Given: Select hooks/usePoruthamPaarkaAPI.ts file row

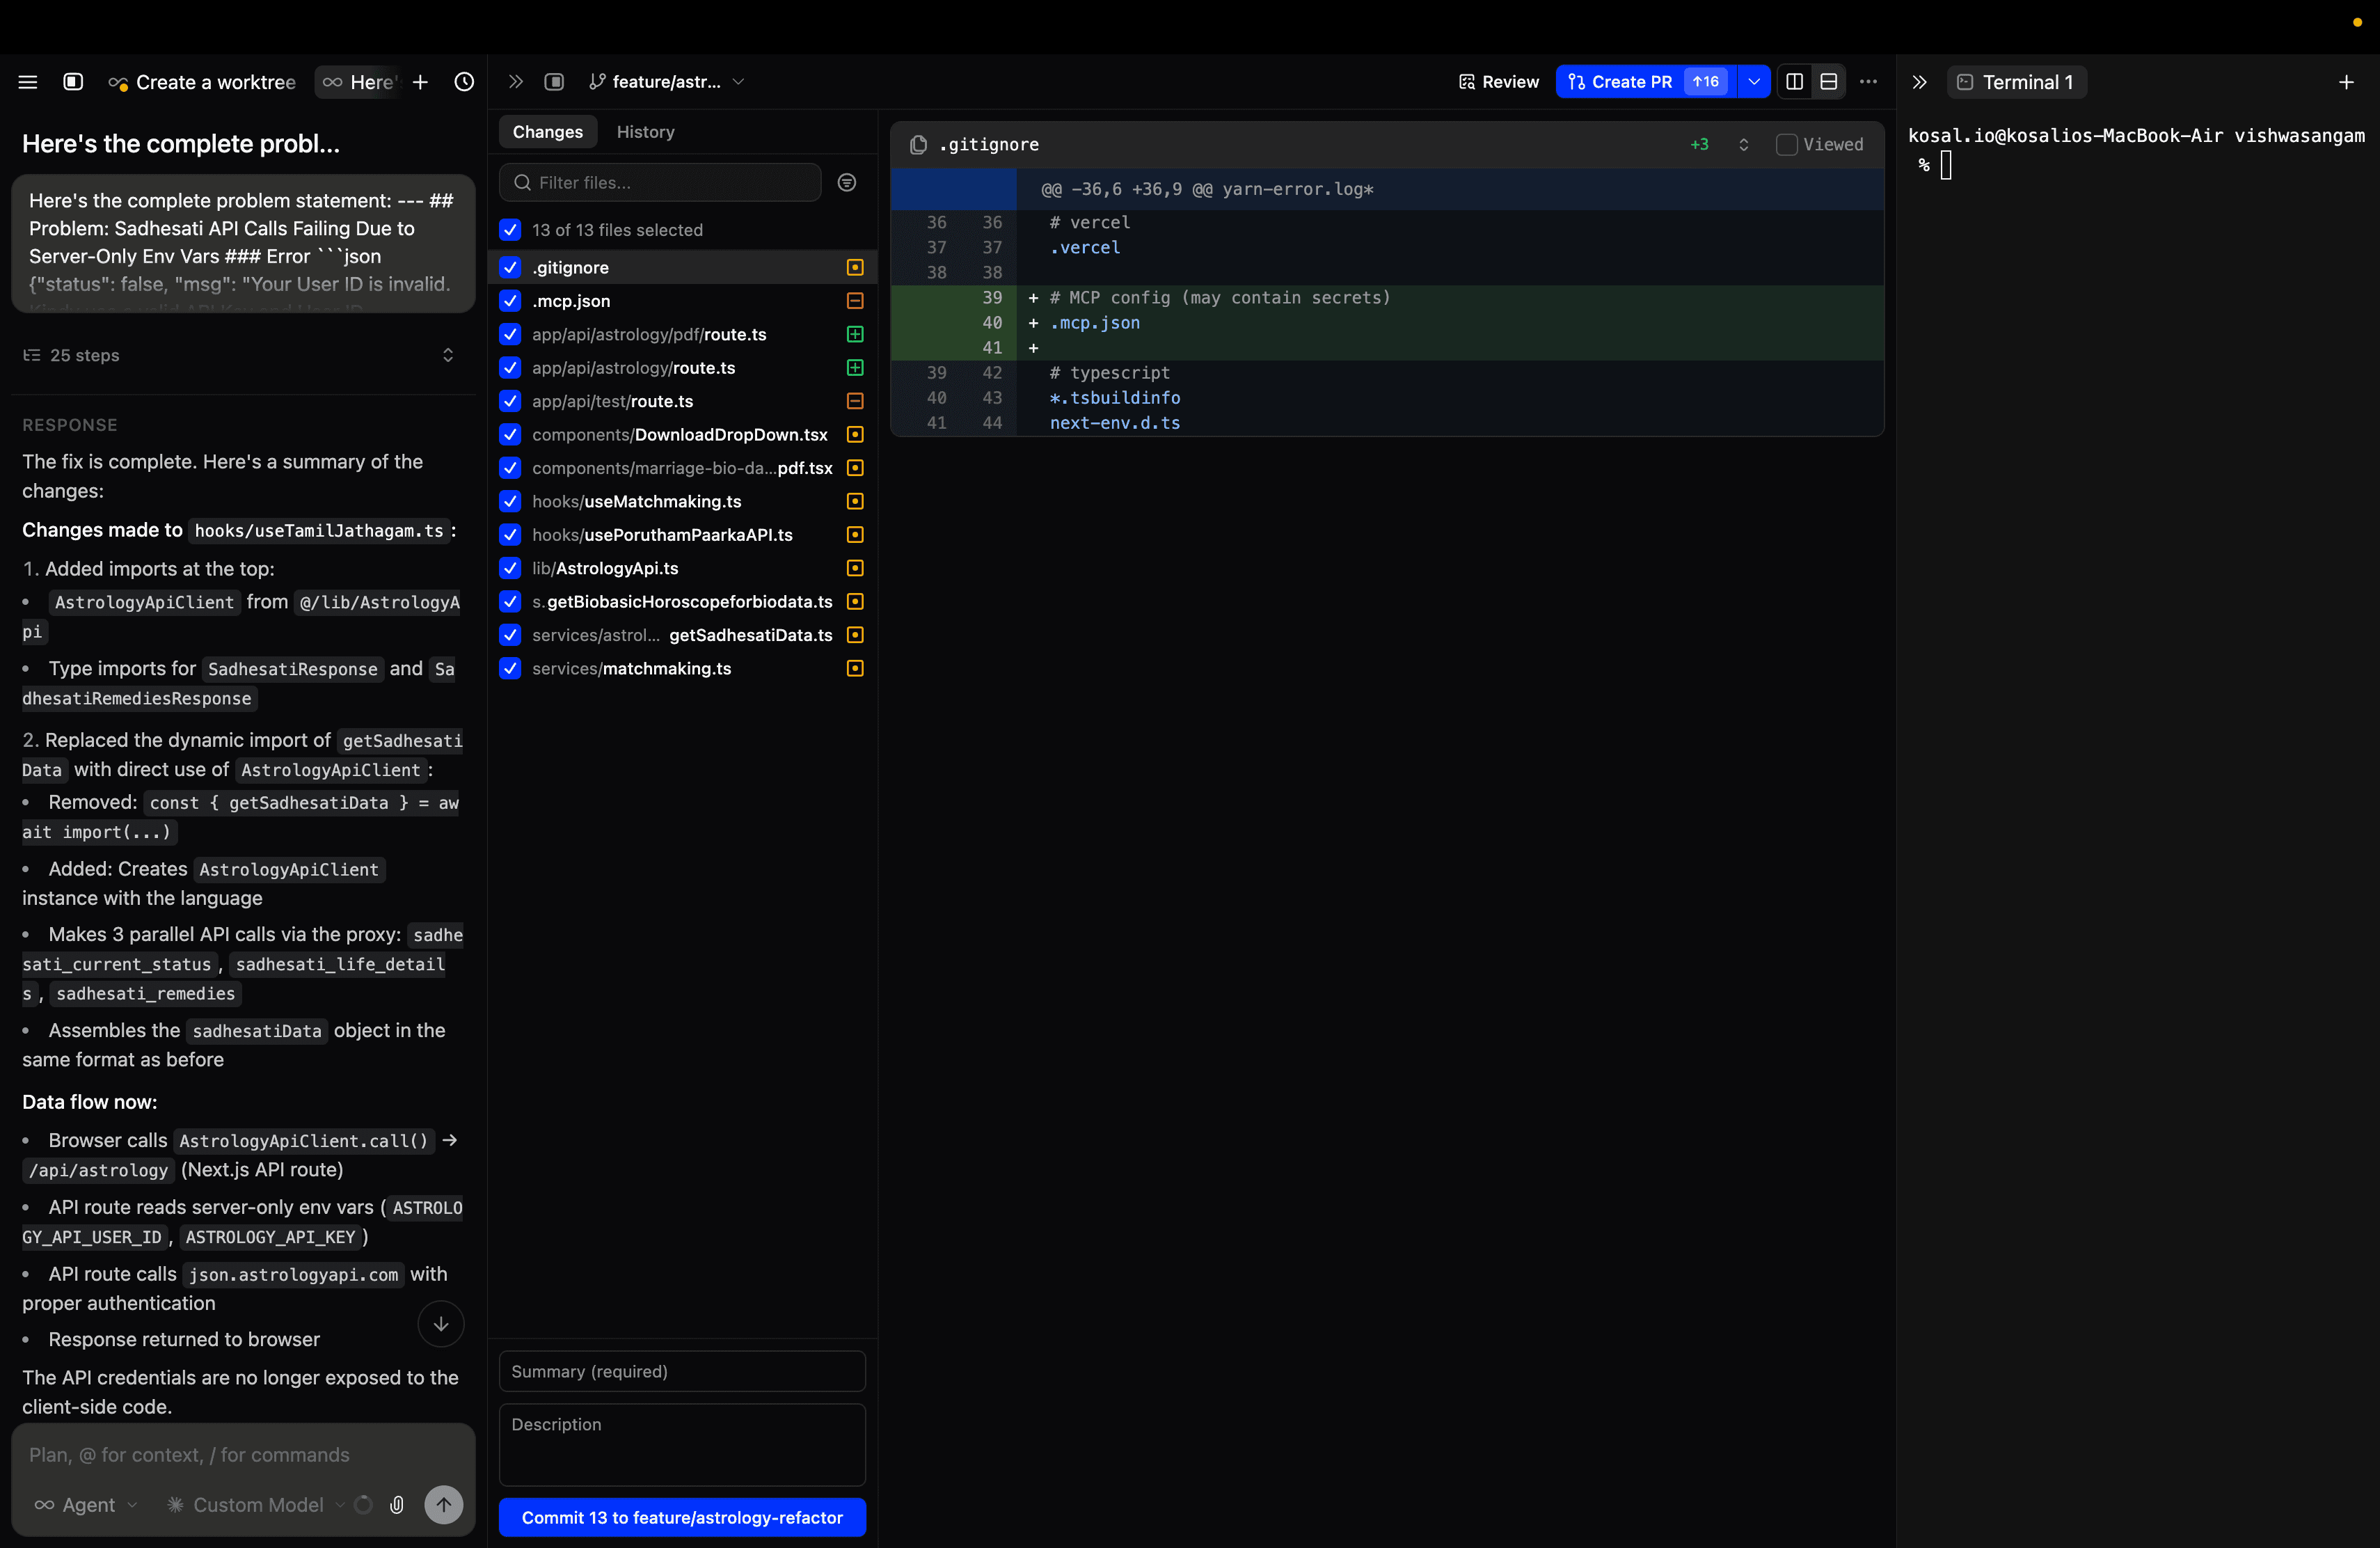Looking at the screenshot, I should tap(683, 535).
